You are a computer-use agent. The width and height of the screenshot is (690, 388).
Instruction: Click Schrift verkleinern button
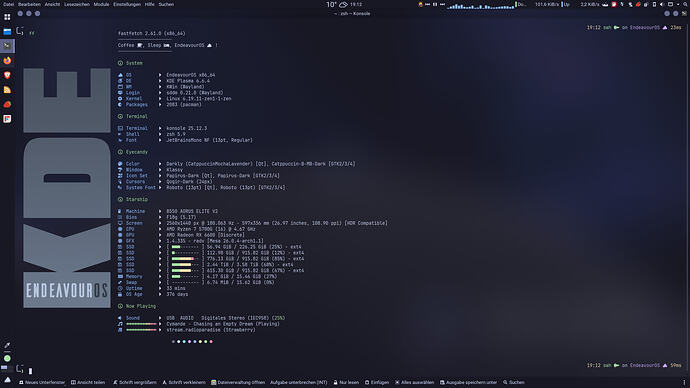(x=184, y=382)
